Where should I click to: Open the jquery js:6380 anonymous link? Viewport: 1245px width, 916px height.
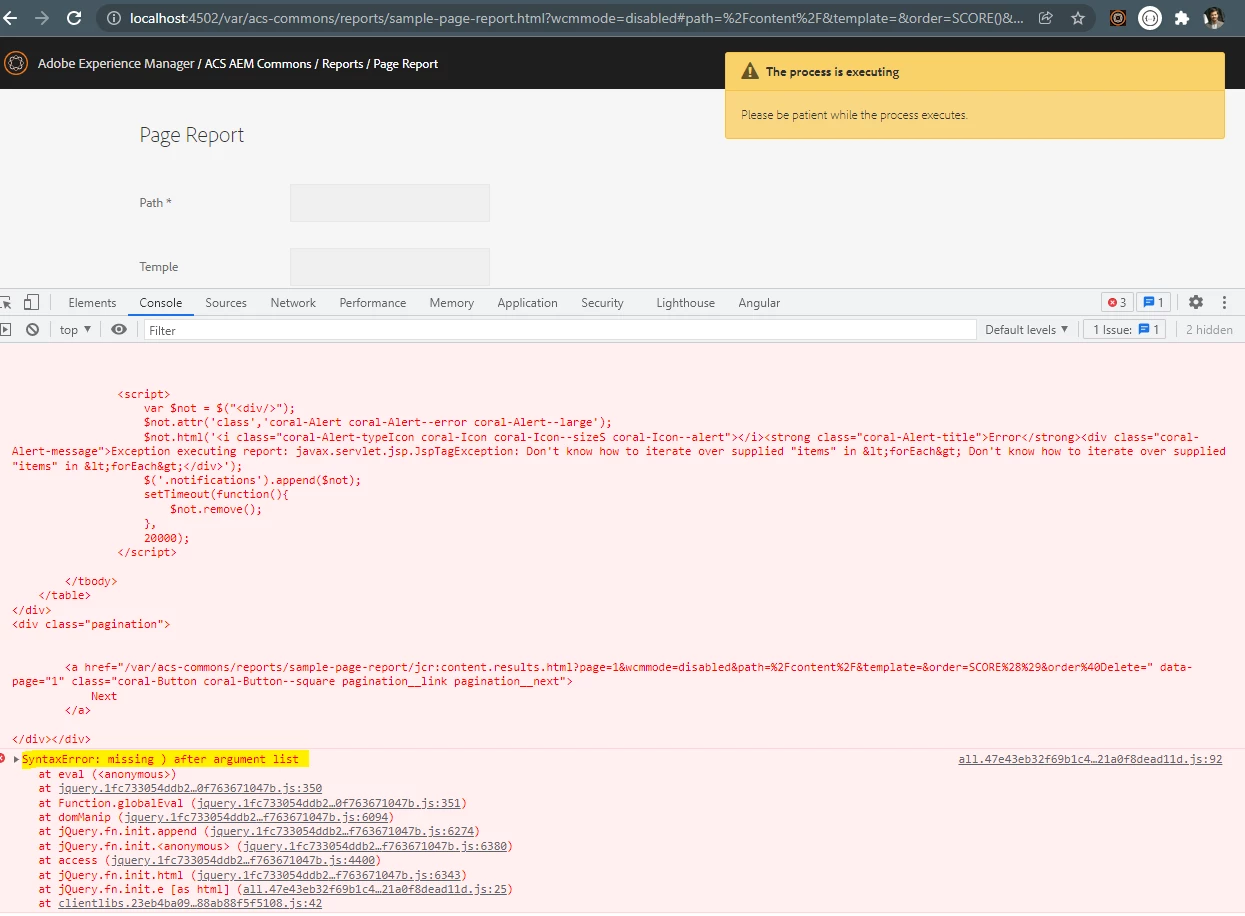374,846
